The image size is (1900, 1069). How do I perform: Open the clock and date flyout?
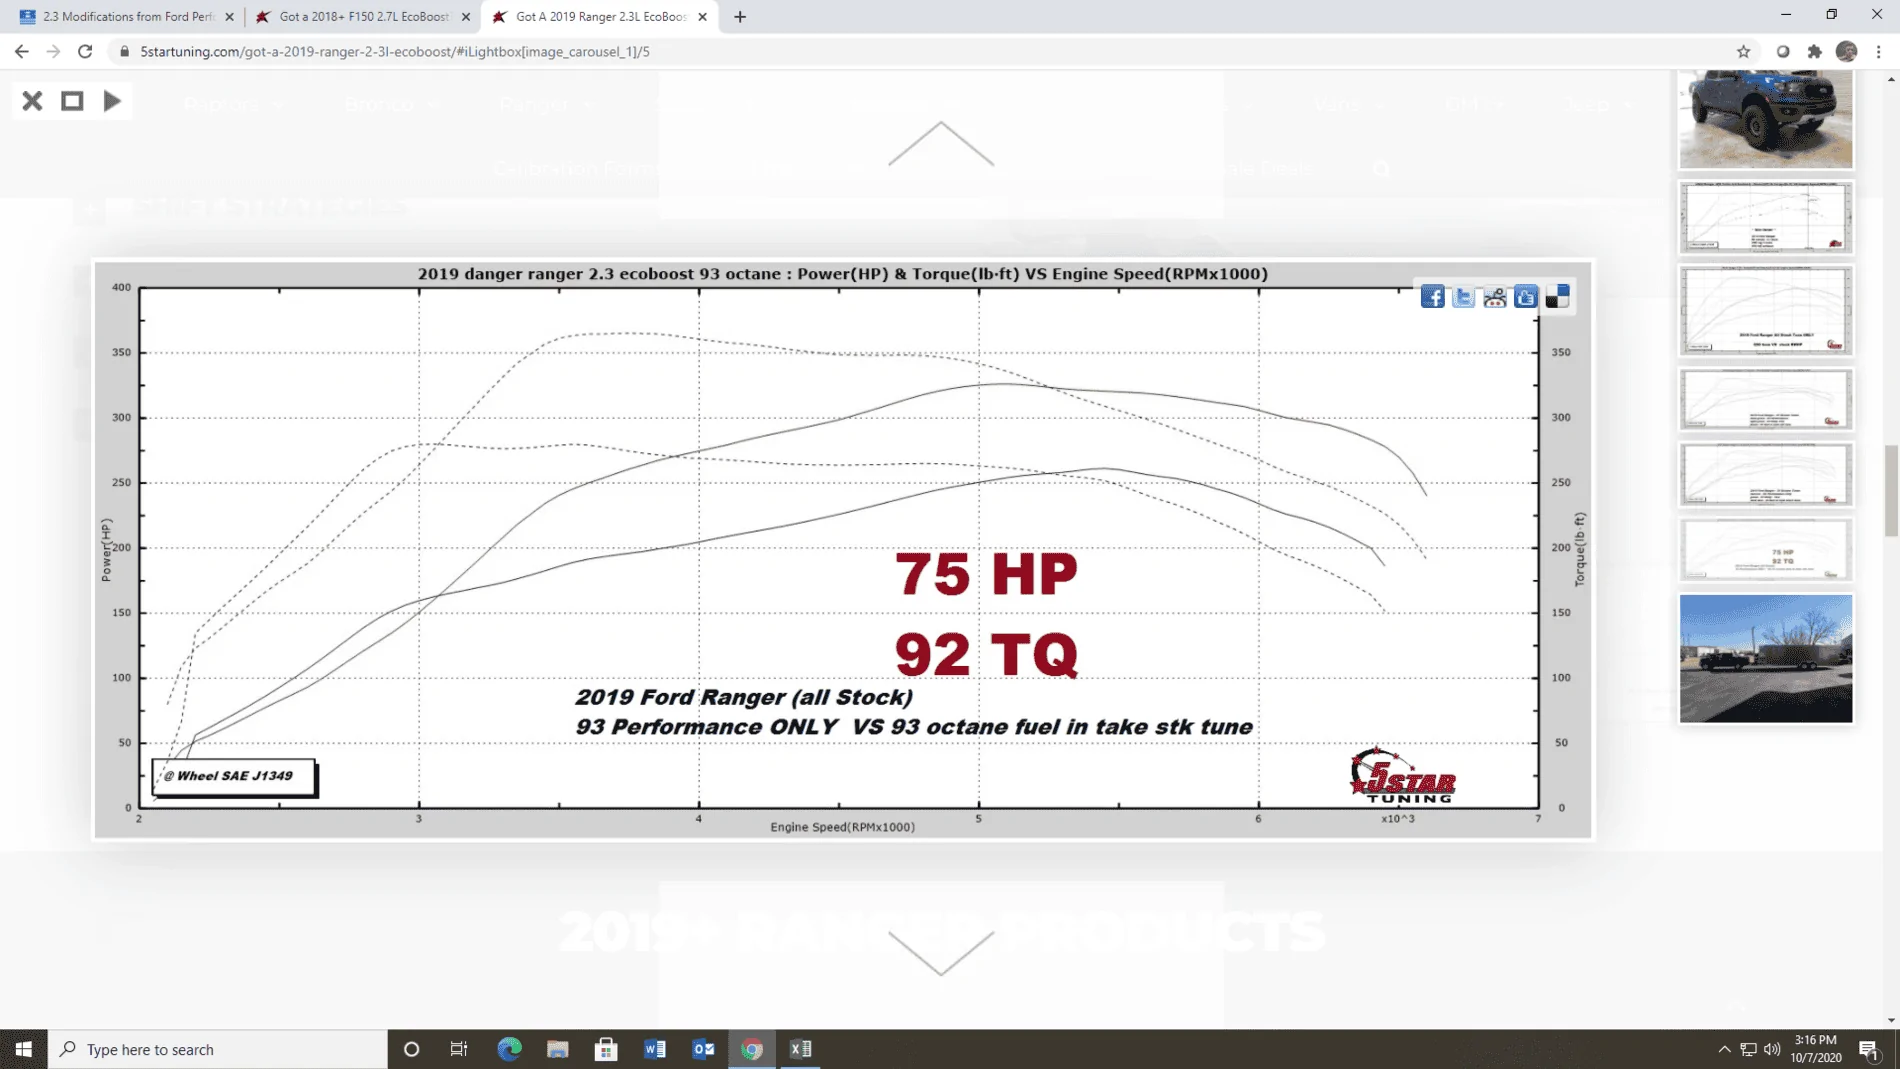(1816, 1049)
